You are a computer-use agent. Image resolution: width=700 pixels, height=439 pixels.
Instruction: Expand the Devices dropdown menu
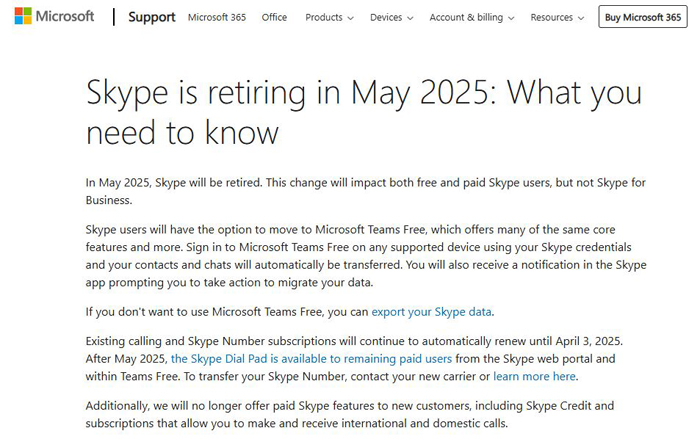point(392,17)
